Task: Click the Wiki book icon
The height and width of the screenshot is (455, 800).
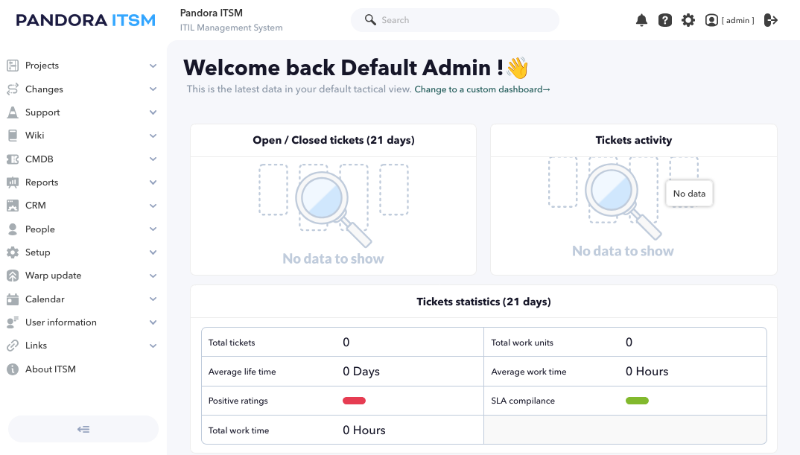Action: (13, 135)
